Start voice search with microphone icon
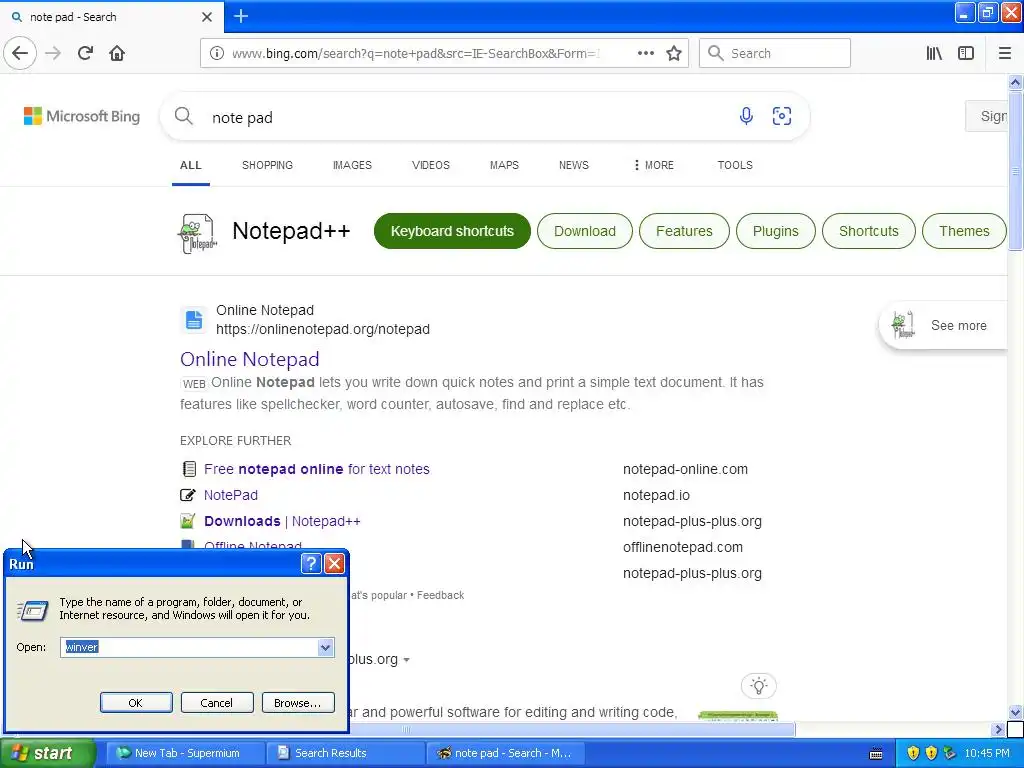Viewport: 1024px width, 768px height. pos(746,116)
